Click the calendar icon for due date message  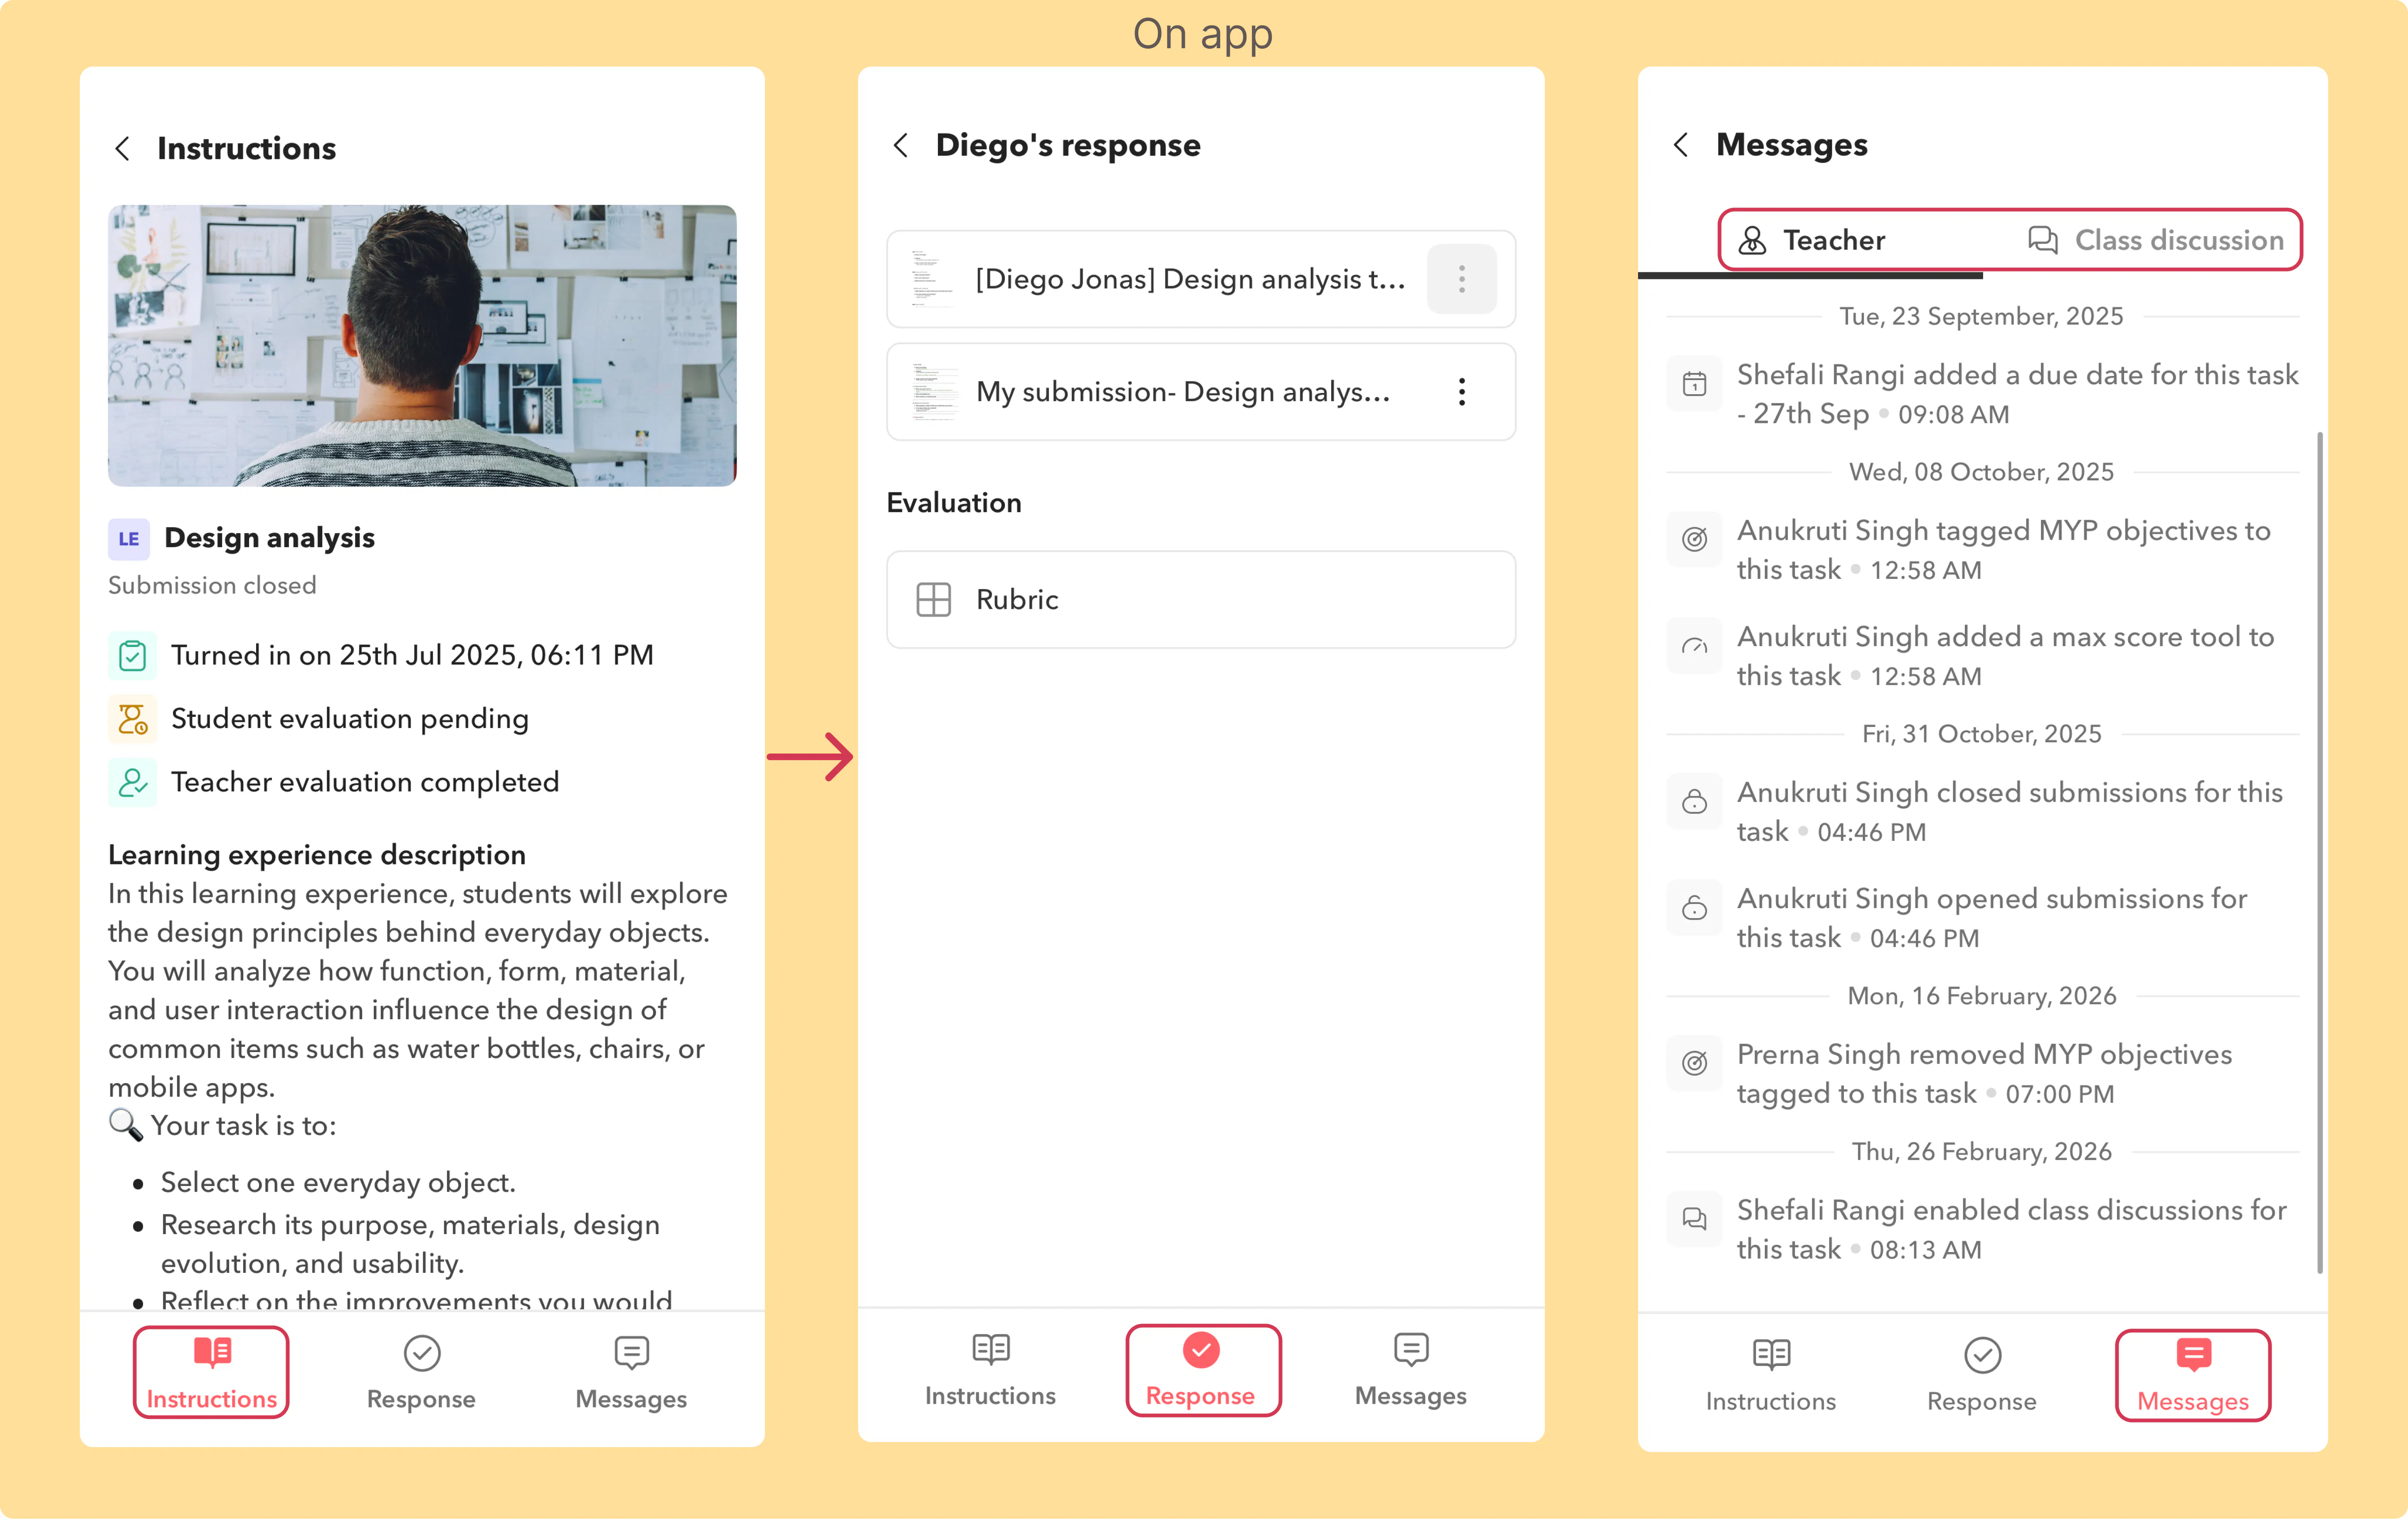(x=1694, y=384)
